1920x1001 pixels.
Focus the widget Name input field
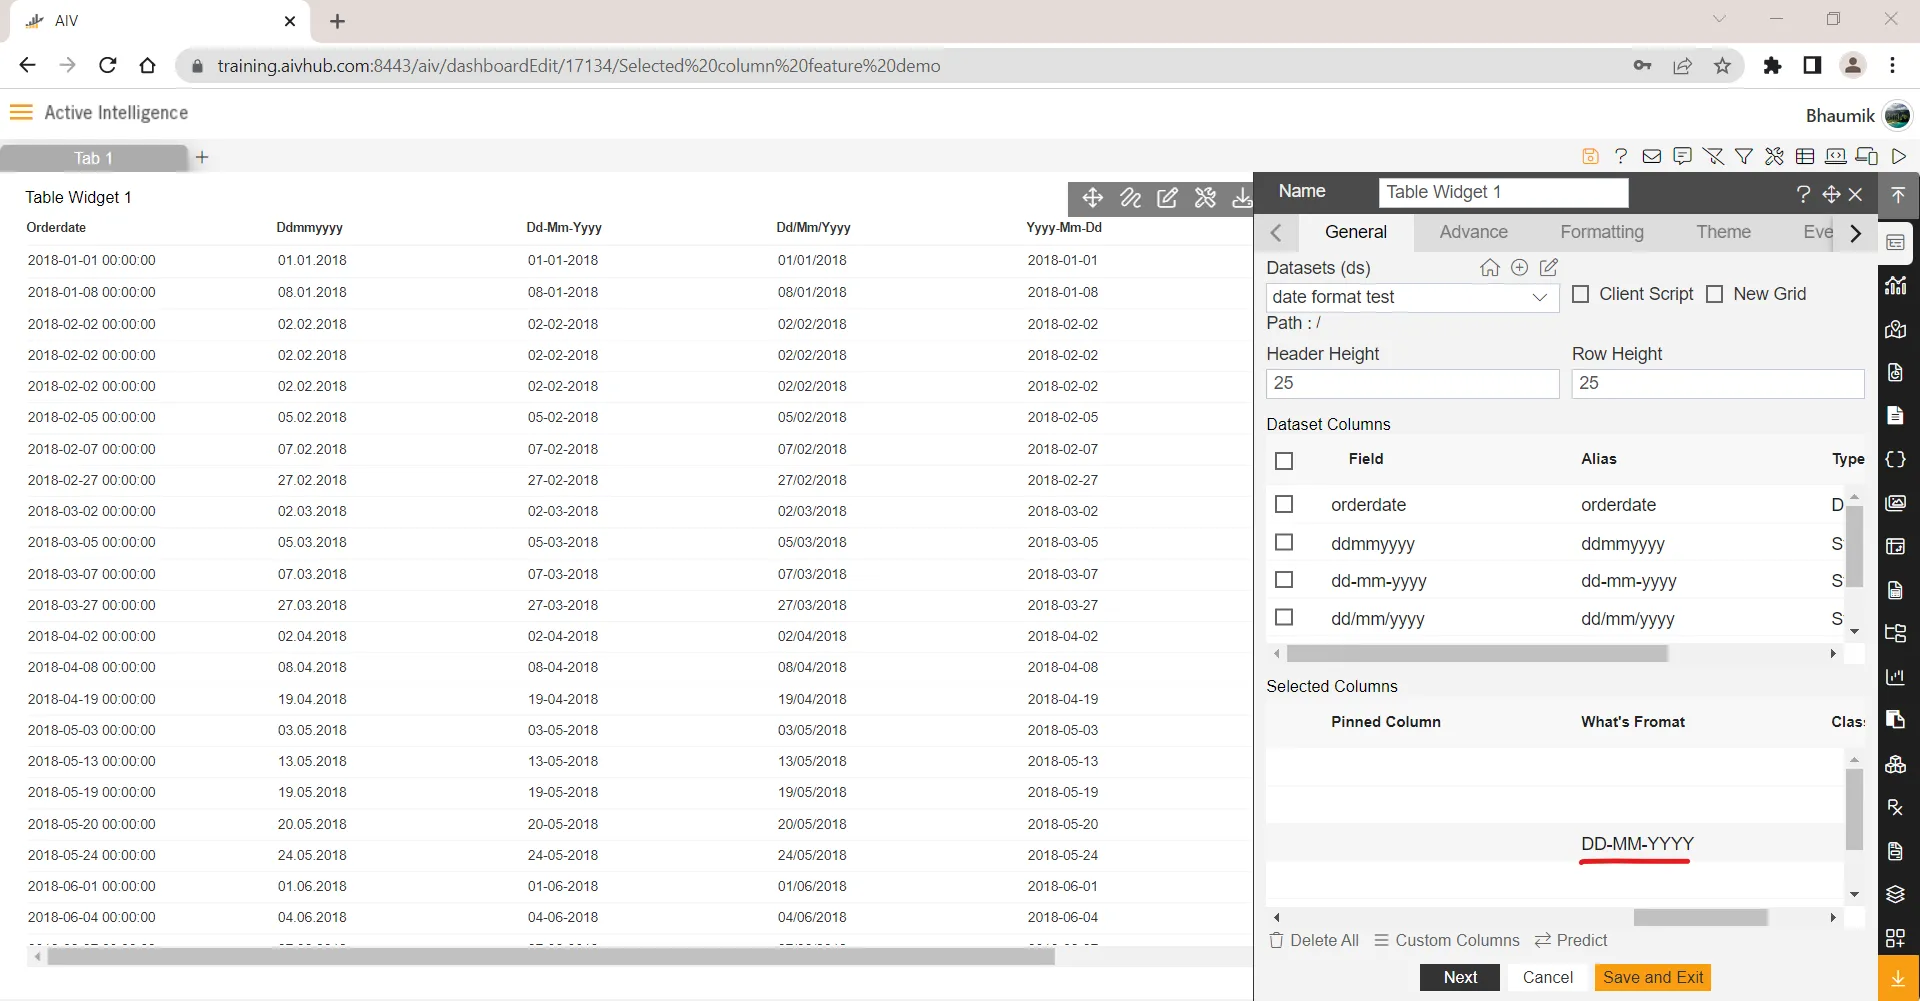pyautogui.click(x=1503, y=192)
